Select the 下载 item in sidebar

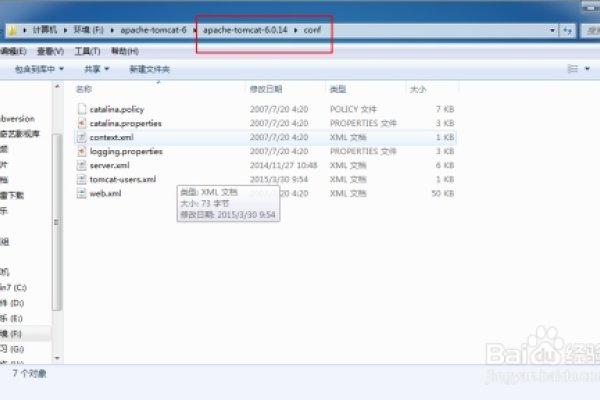pos(12,195)
